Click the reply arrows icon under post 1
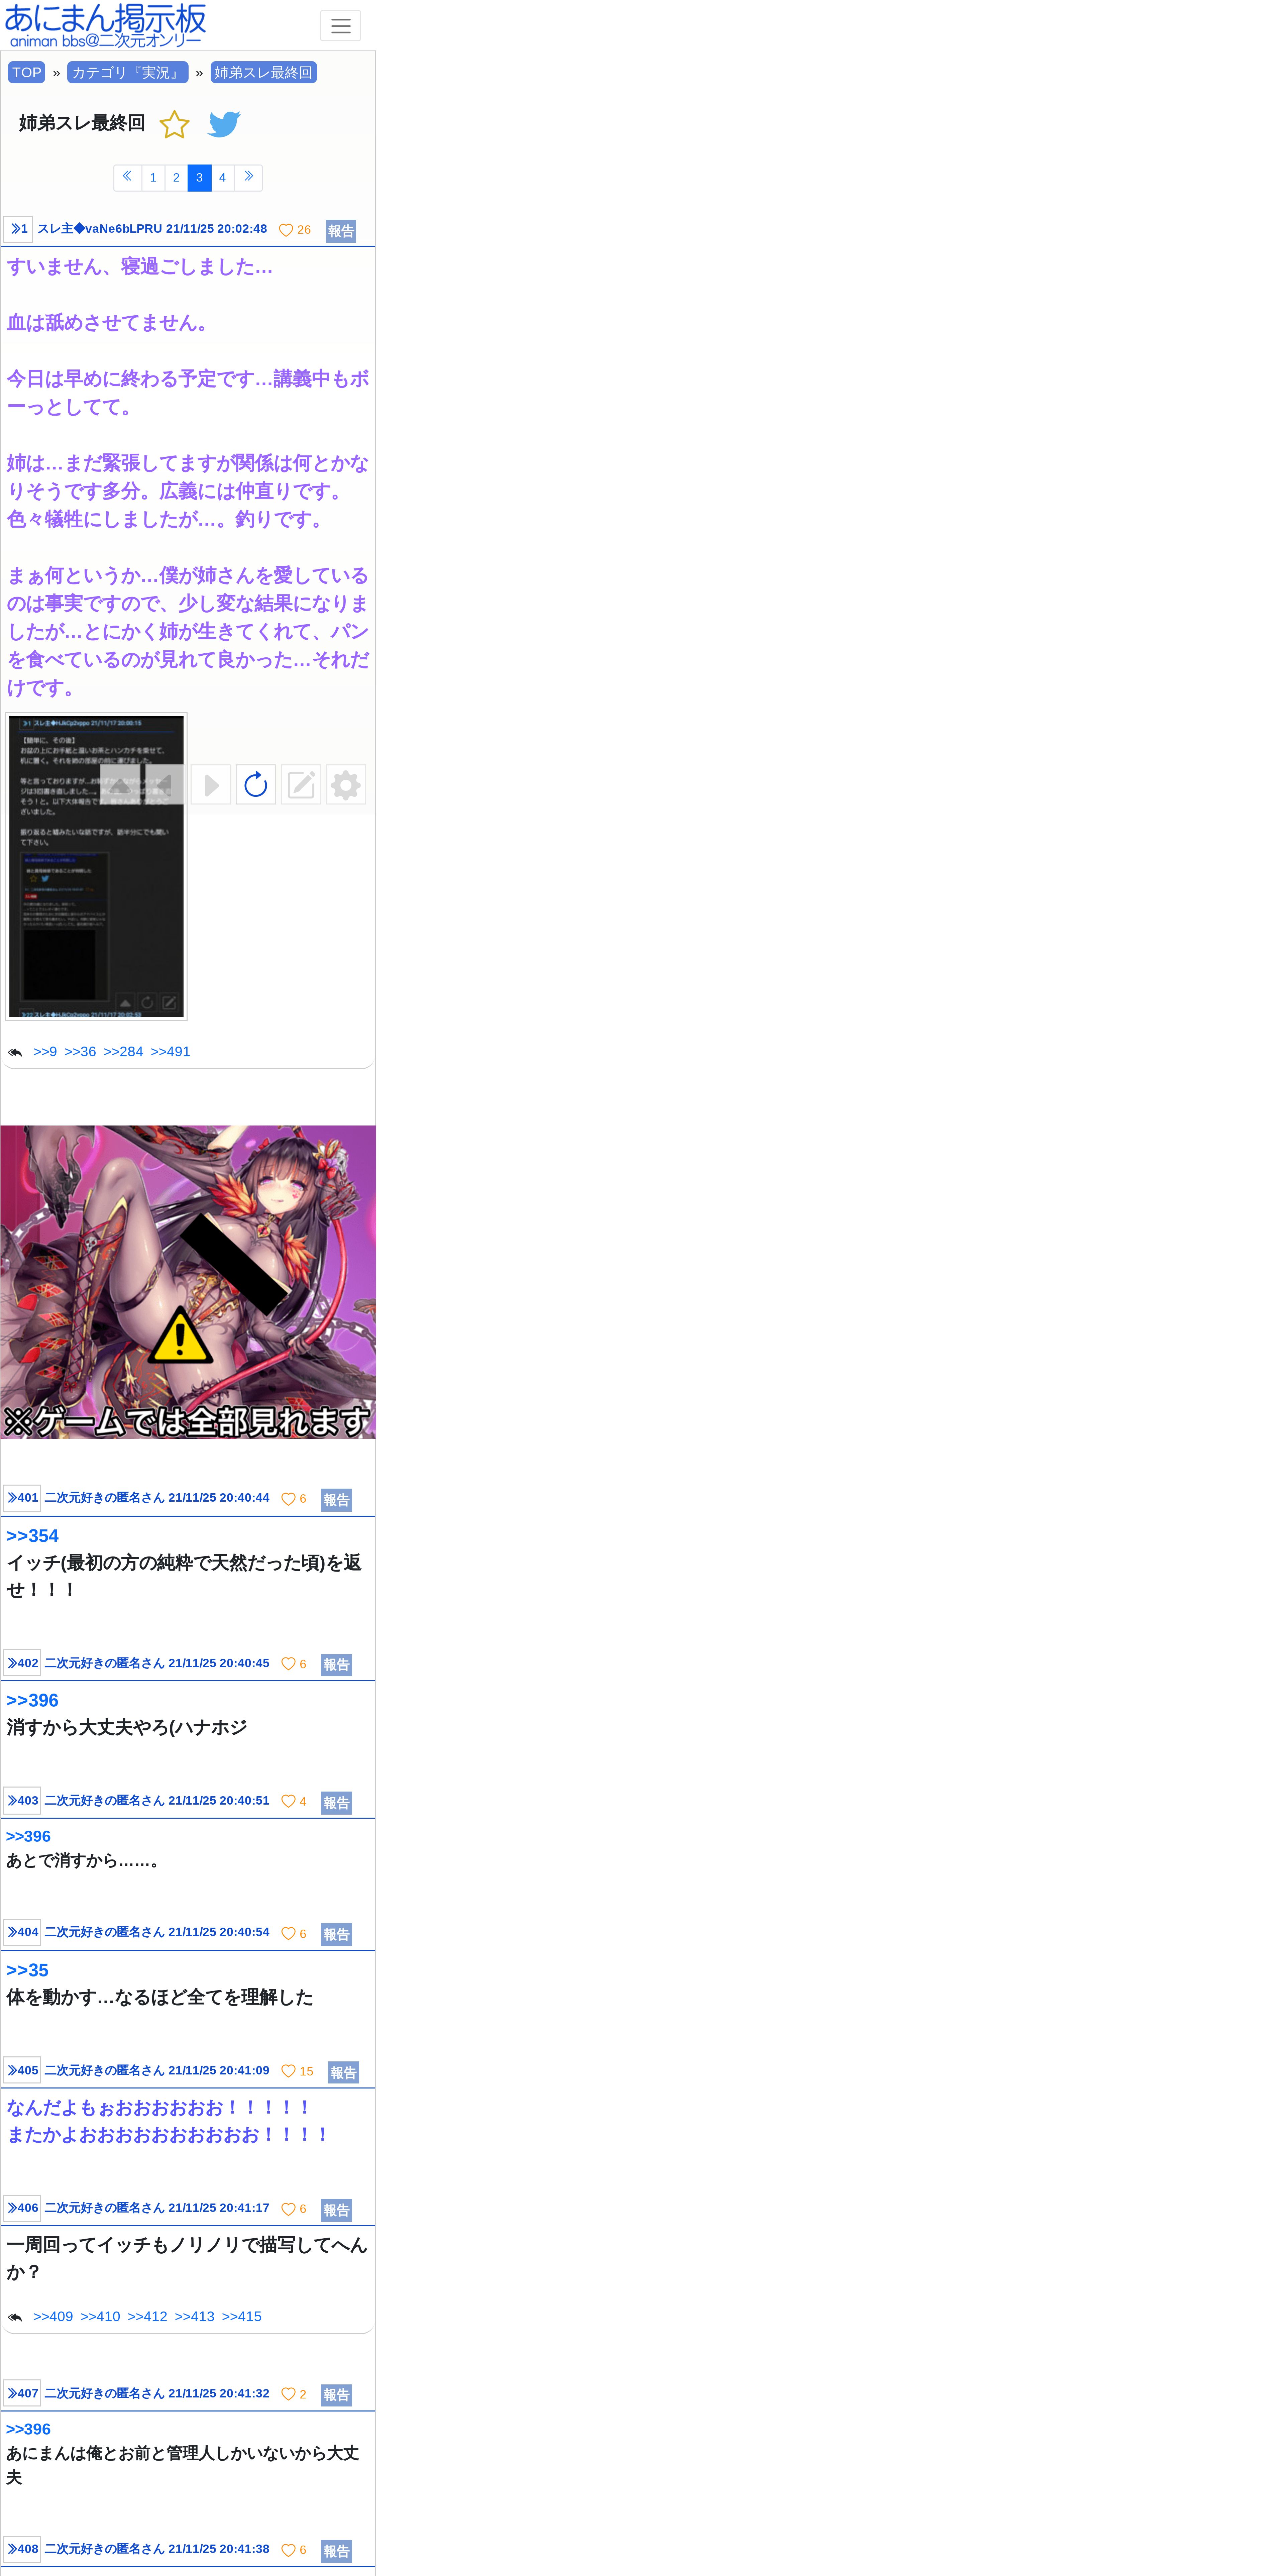1288x2576 pixels. [x=15, y=1052]
